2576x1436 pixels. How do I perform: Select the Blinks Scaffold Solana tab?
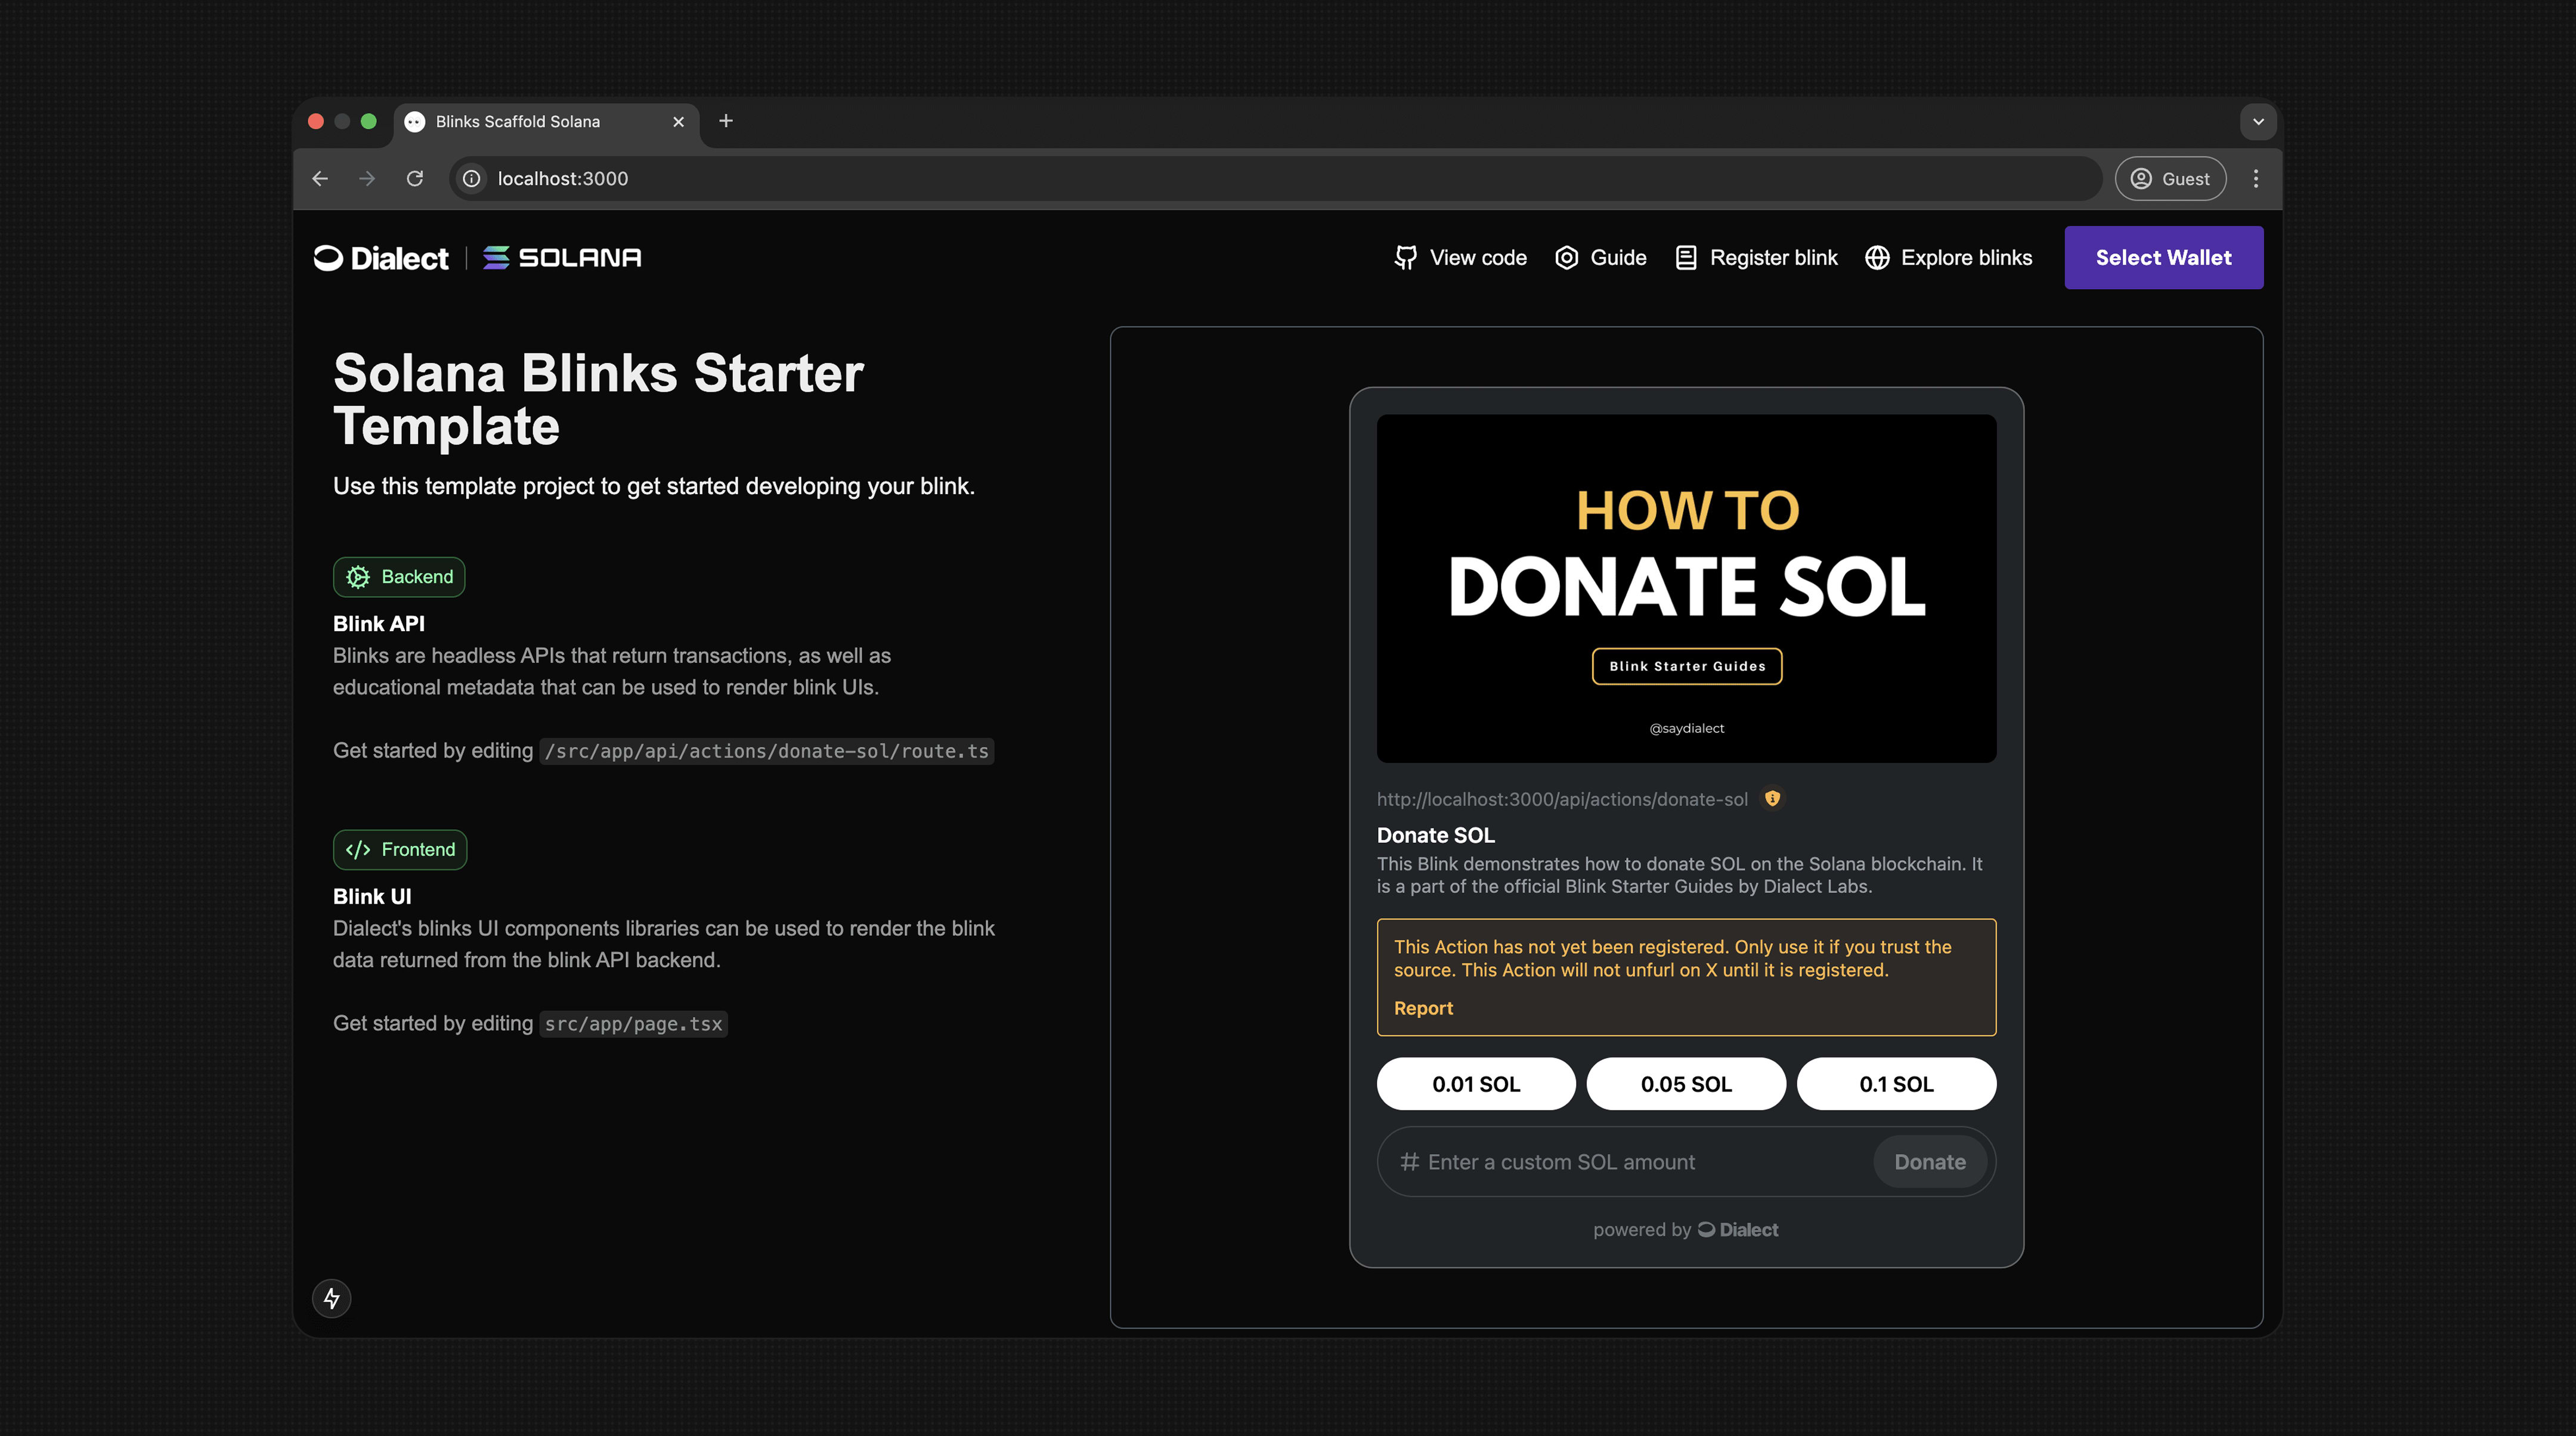click(546, 121)
